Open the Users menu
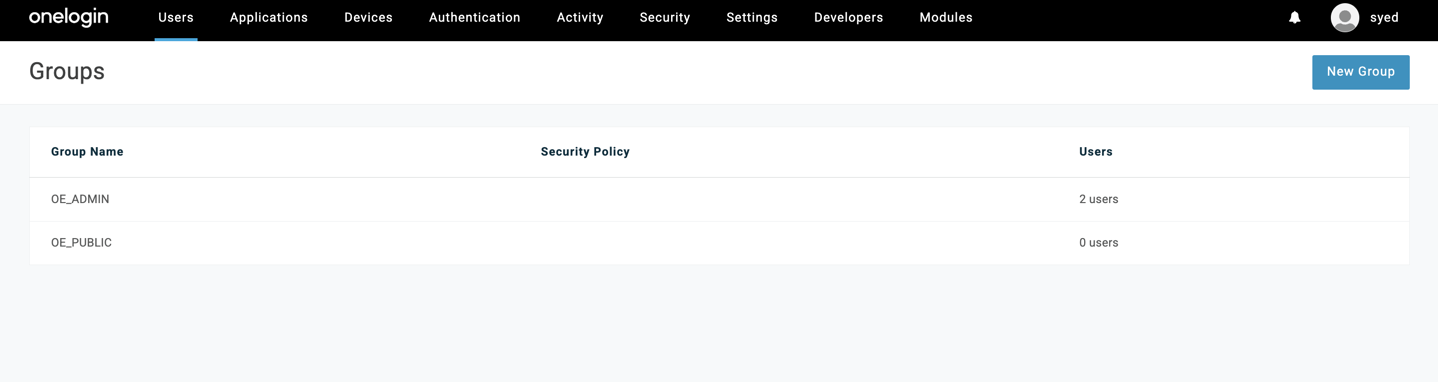1439x382 pixels. pos(176,17)
